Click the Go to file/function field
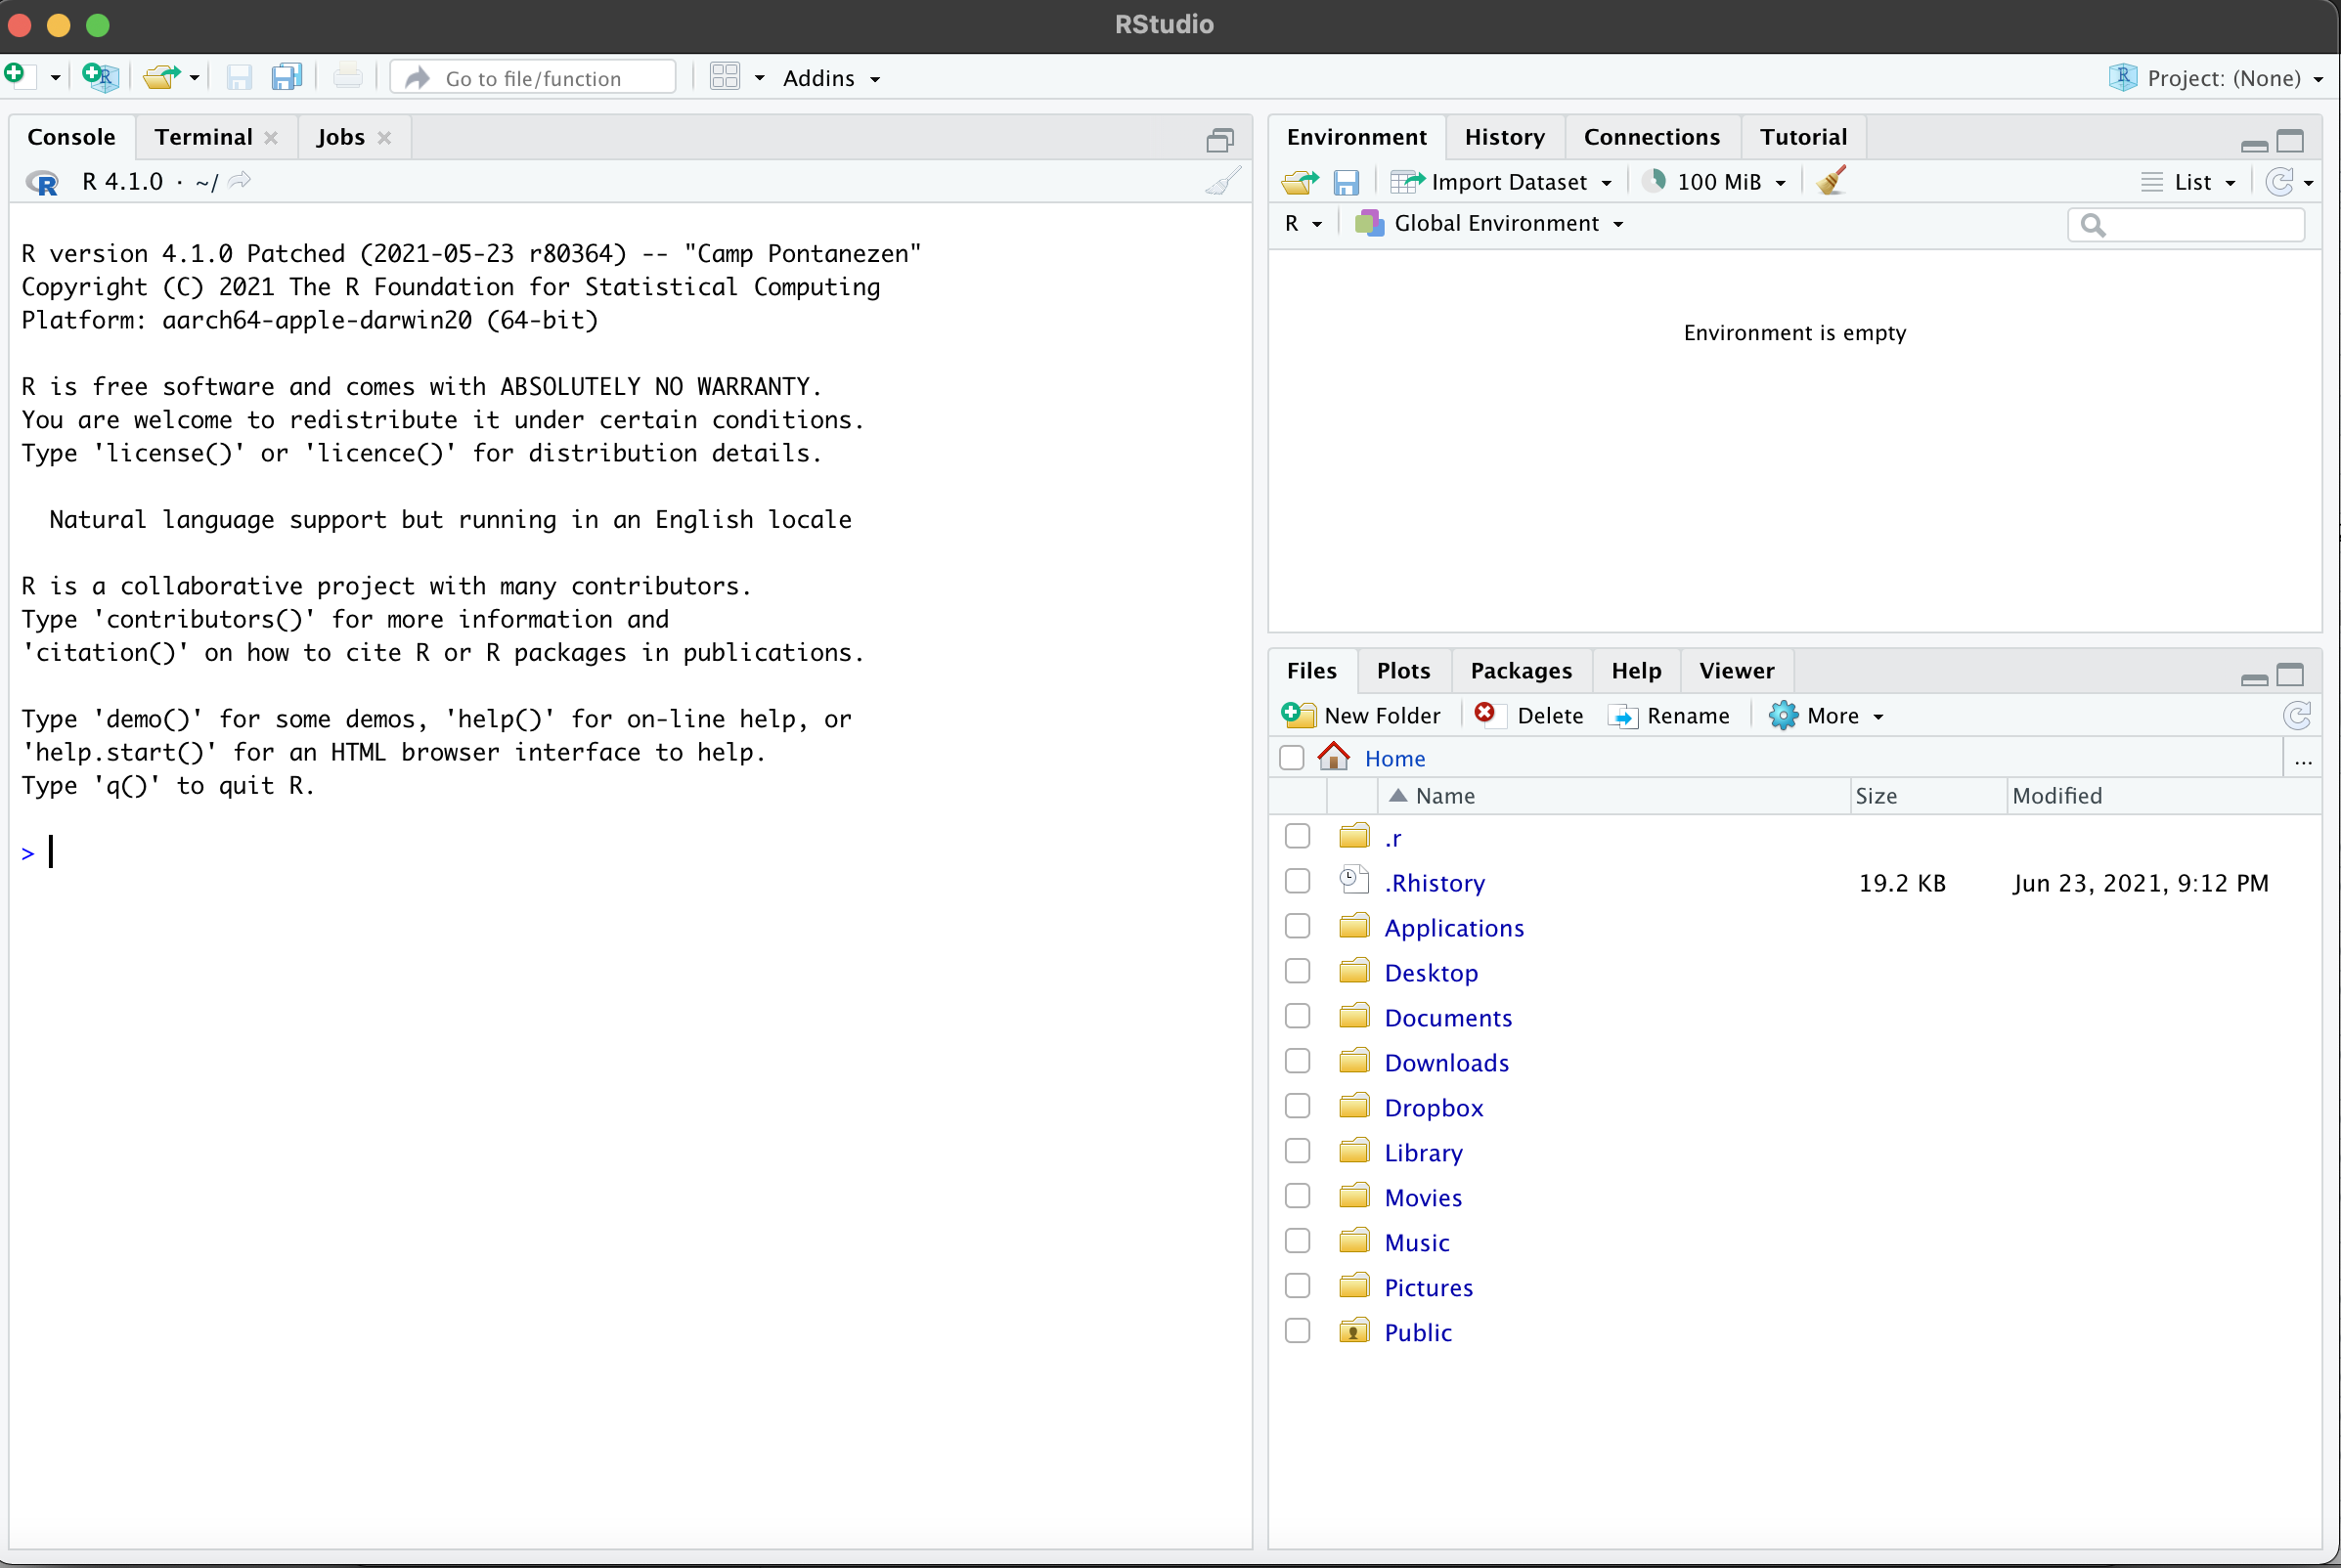Image resolution: width=2341 pixels, height=1568 pixels. coord(533,78)
